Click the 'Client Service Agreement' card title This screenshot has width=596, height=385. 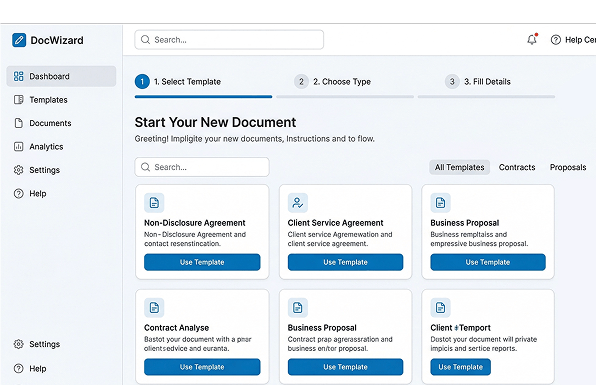[335, 223]
